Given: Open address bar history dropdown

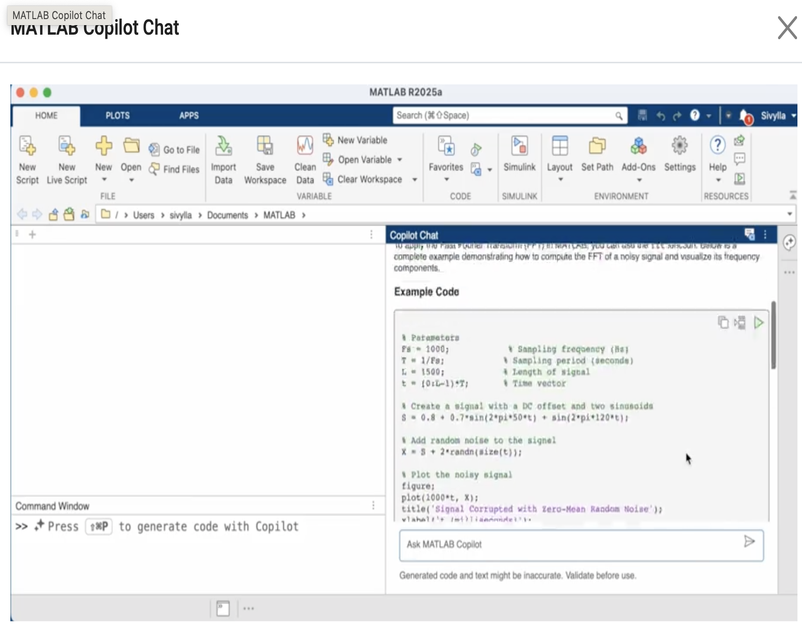Looking at the screenshot, I should [x=790, y=214].
